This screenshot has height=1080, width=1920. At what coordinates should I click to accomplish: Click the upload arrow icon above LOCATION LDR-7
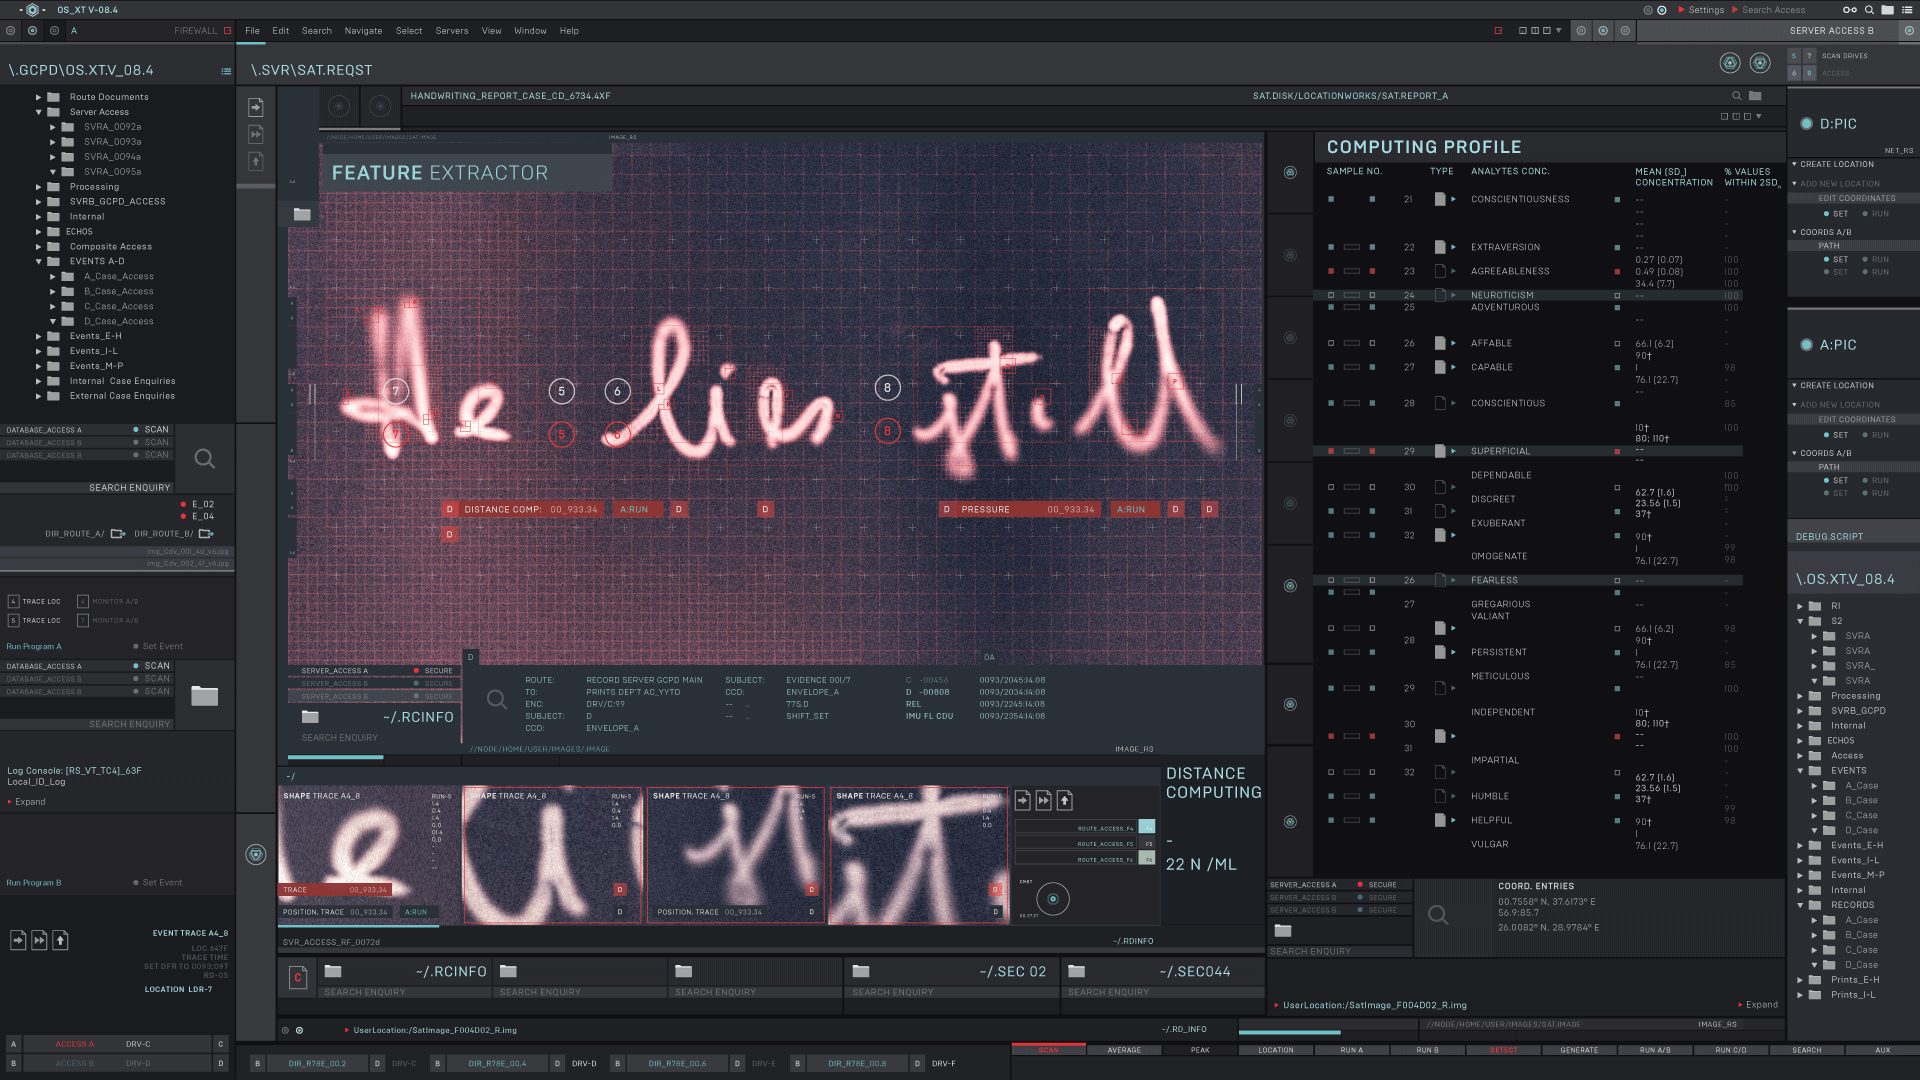coord(61,940)
